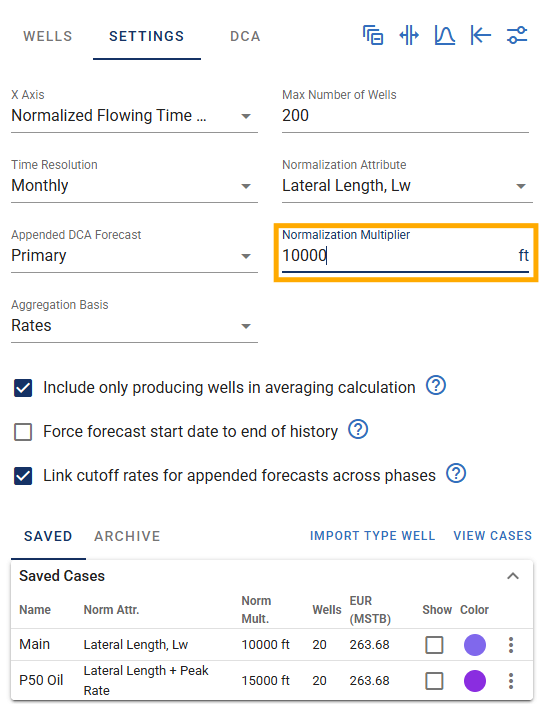Click the collapse-to-left arrow icon
Viewport: 546px width, 704px height.
coord(481,35)
